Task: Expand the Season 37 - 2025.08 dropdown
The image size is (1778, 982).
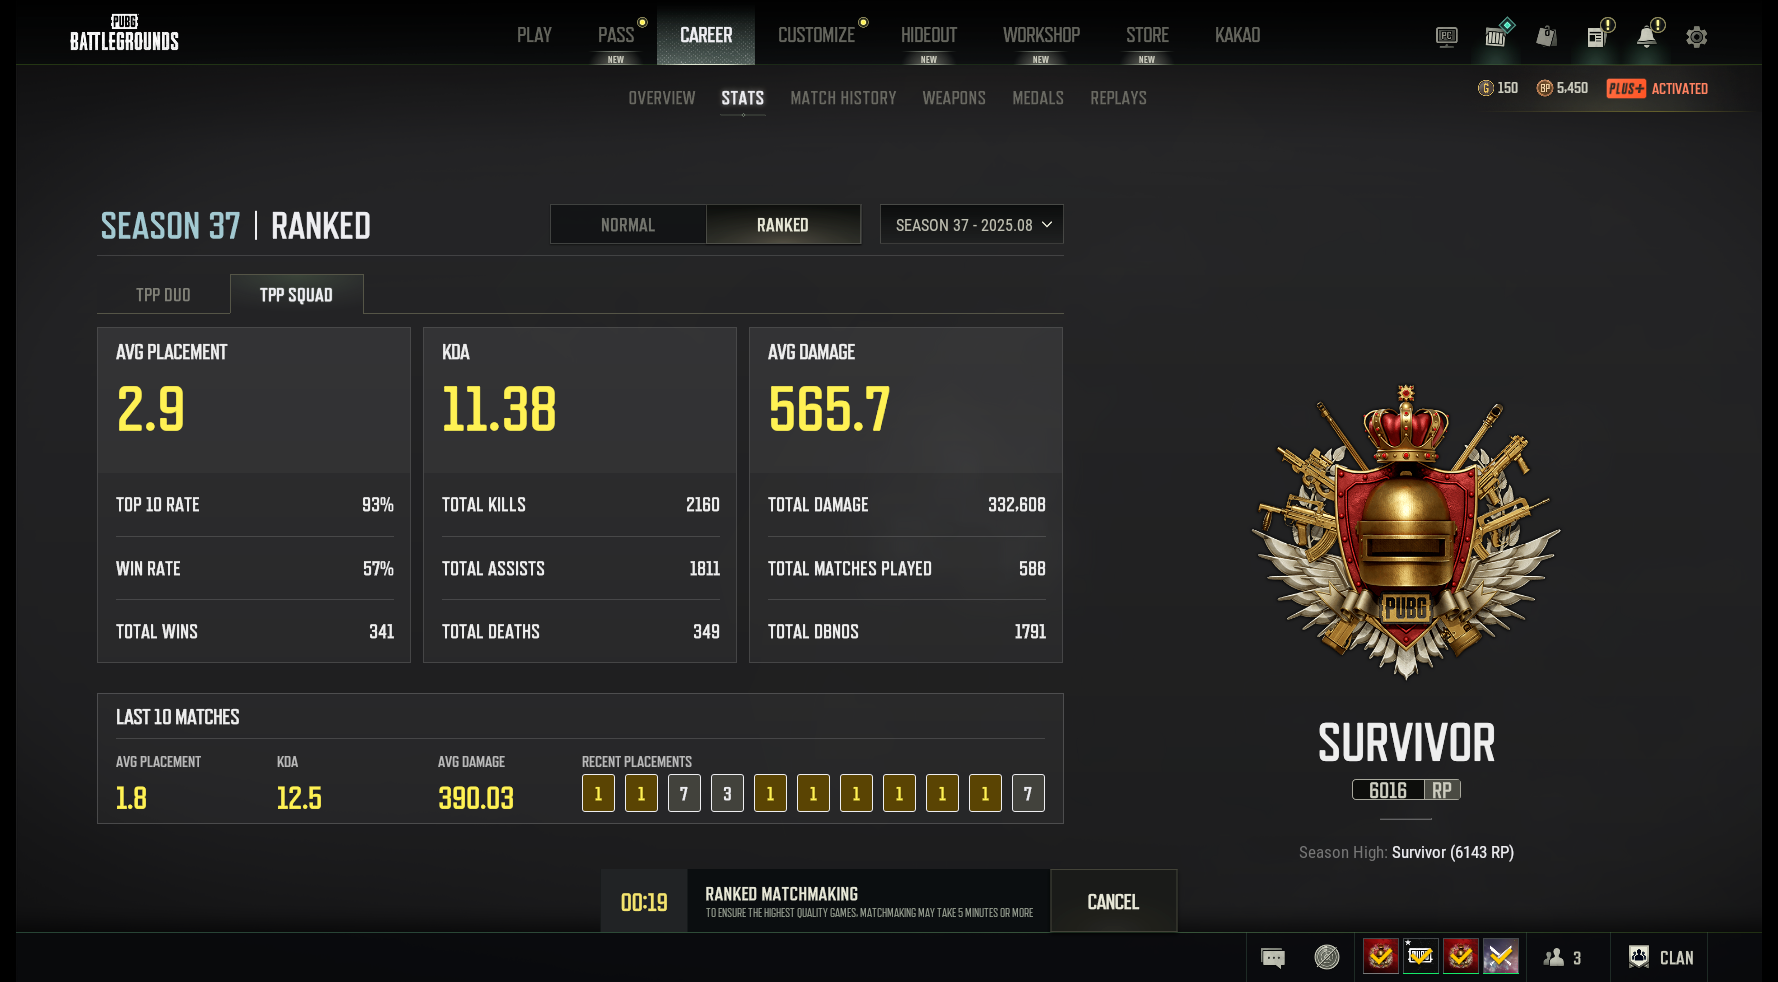Action: pos(971,225)
